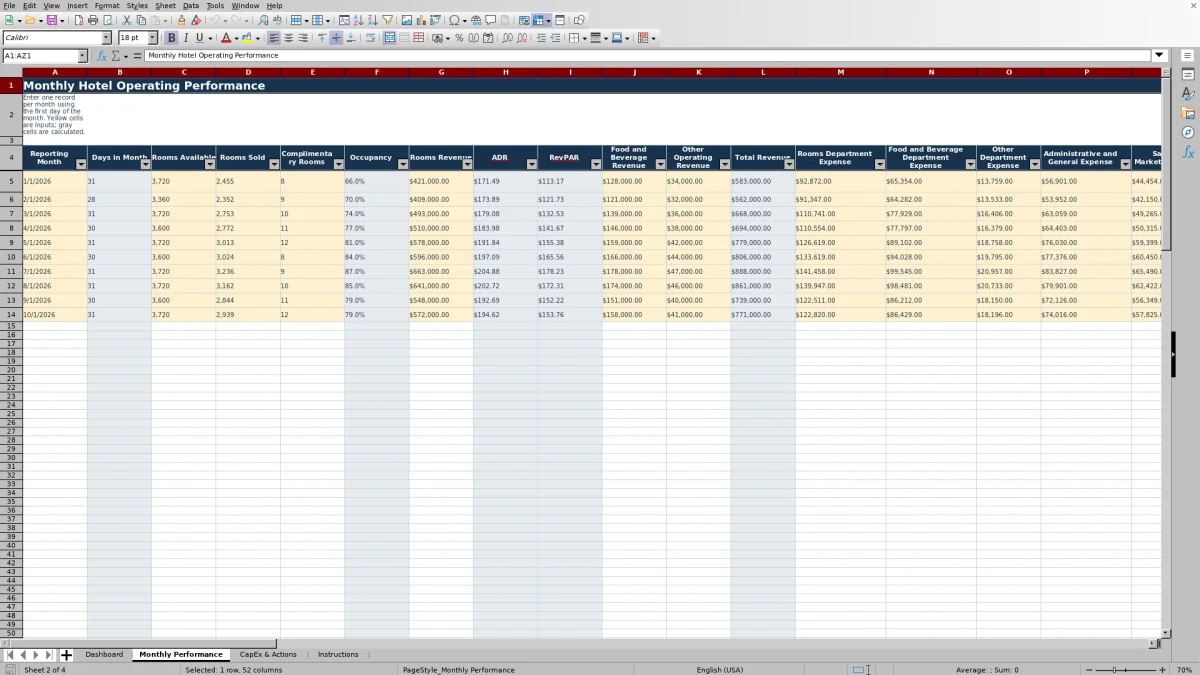Viewport: 1200px width, 675px height.
Task: Switch to the Dashboard sheet tab
Action: tap(104, 655)
